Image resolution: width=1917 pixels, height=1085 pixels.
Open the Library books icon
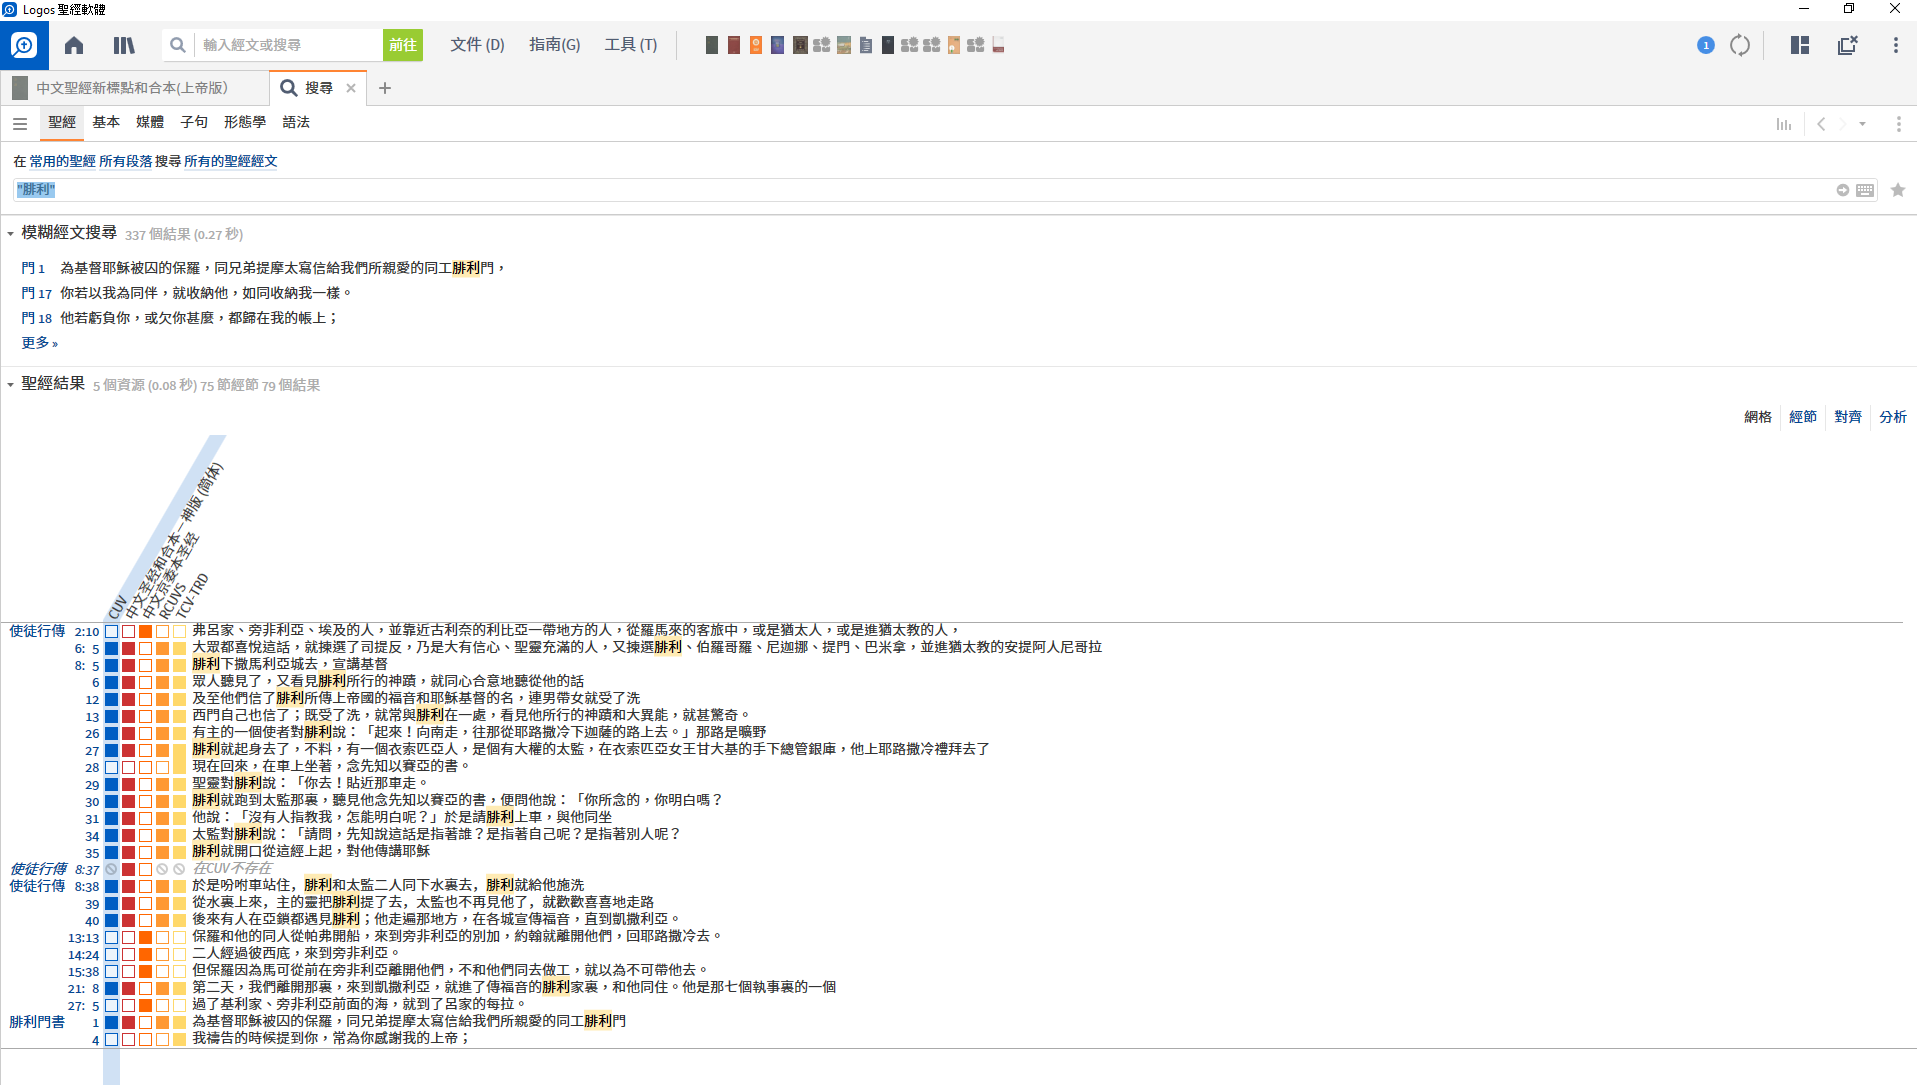pyautogui.click(x=124, y=45)
